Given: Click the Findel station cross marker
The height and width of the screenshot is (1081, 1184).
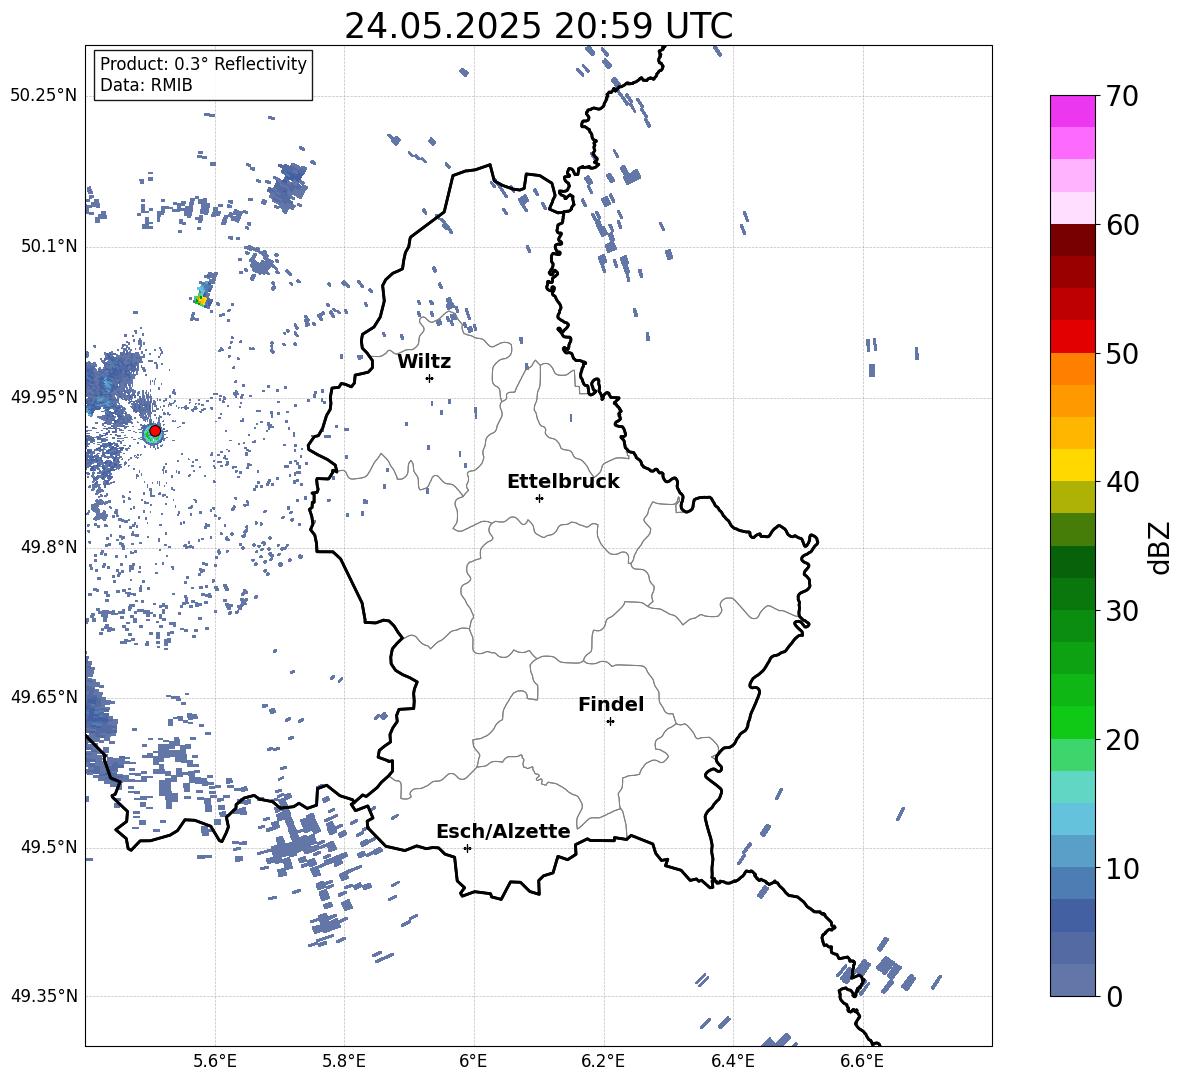Looking at the screenshot, I should click(610, 722).
